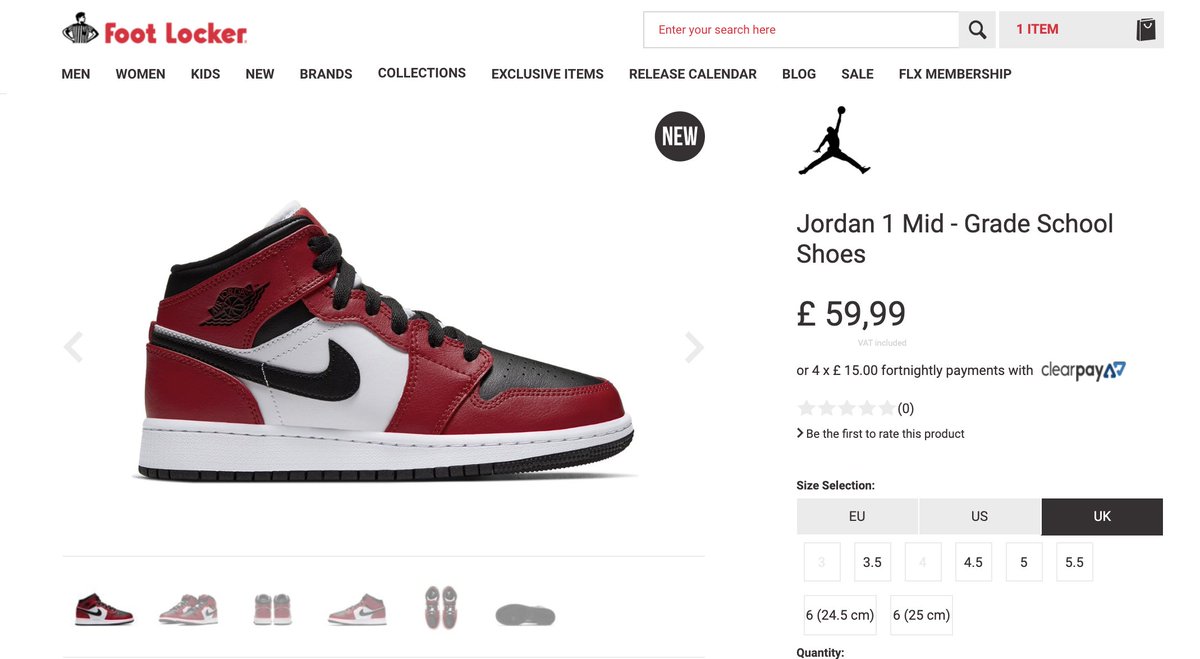Screen dimensions: 1200x659
Task: Switch size selection to EU tab
Action: click(857, 517)
